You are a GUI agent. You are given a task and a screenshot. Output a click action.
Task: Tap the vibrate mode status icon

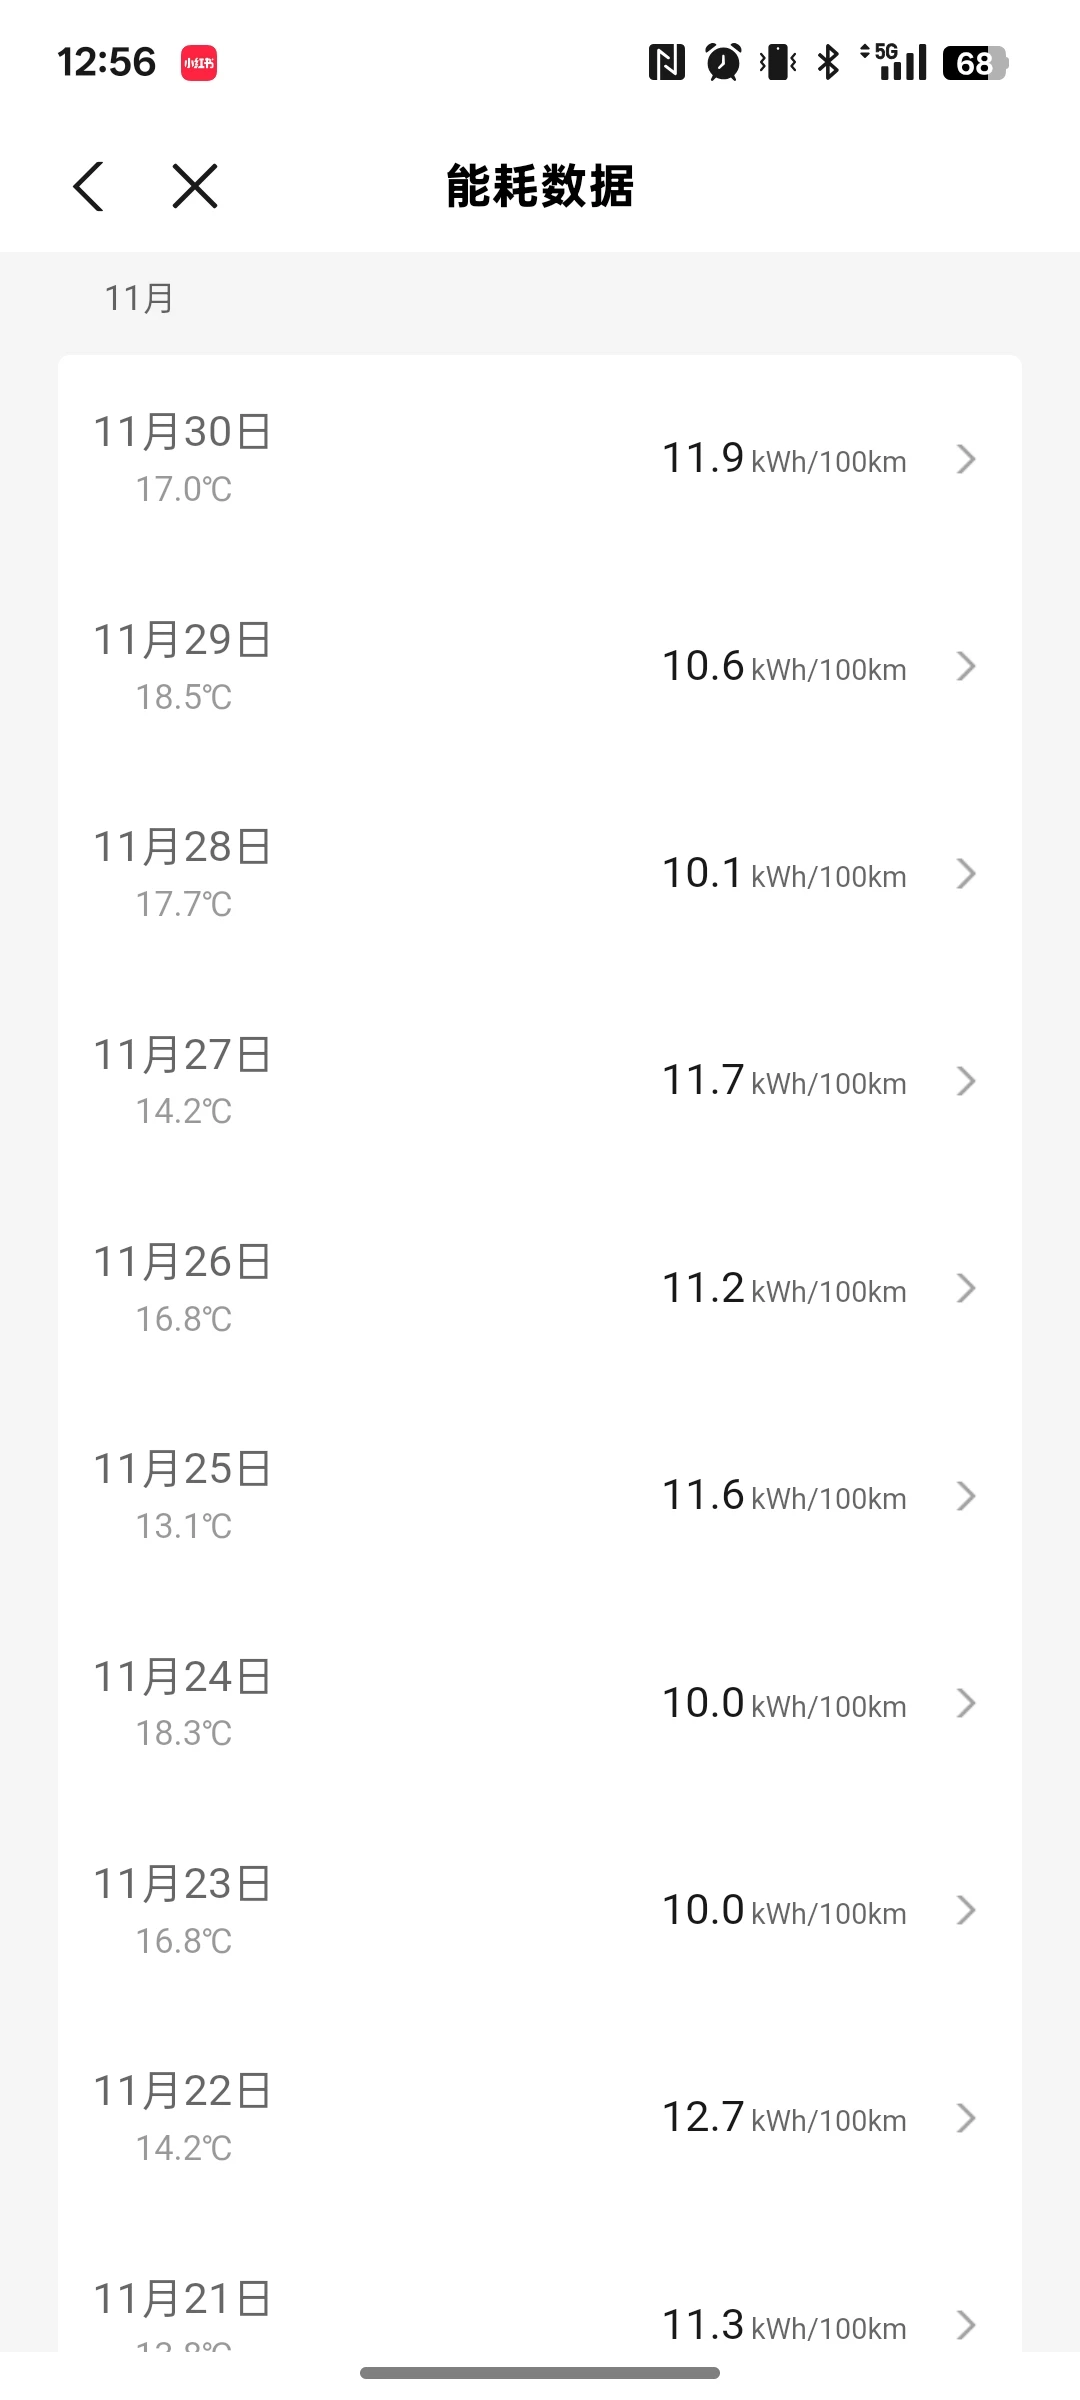click(778, 62)
